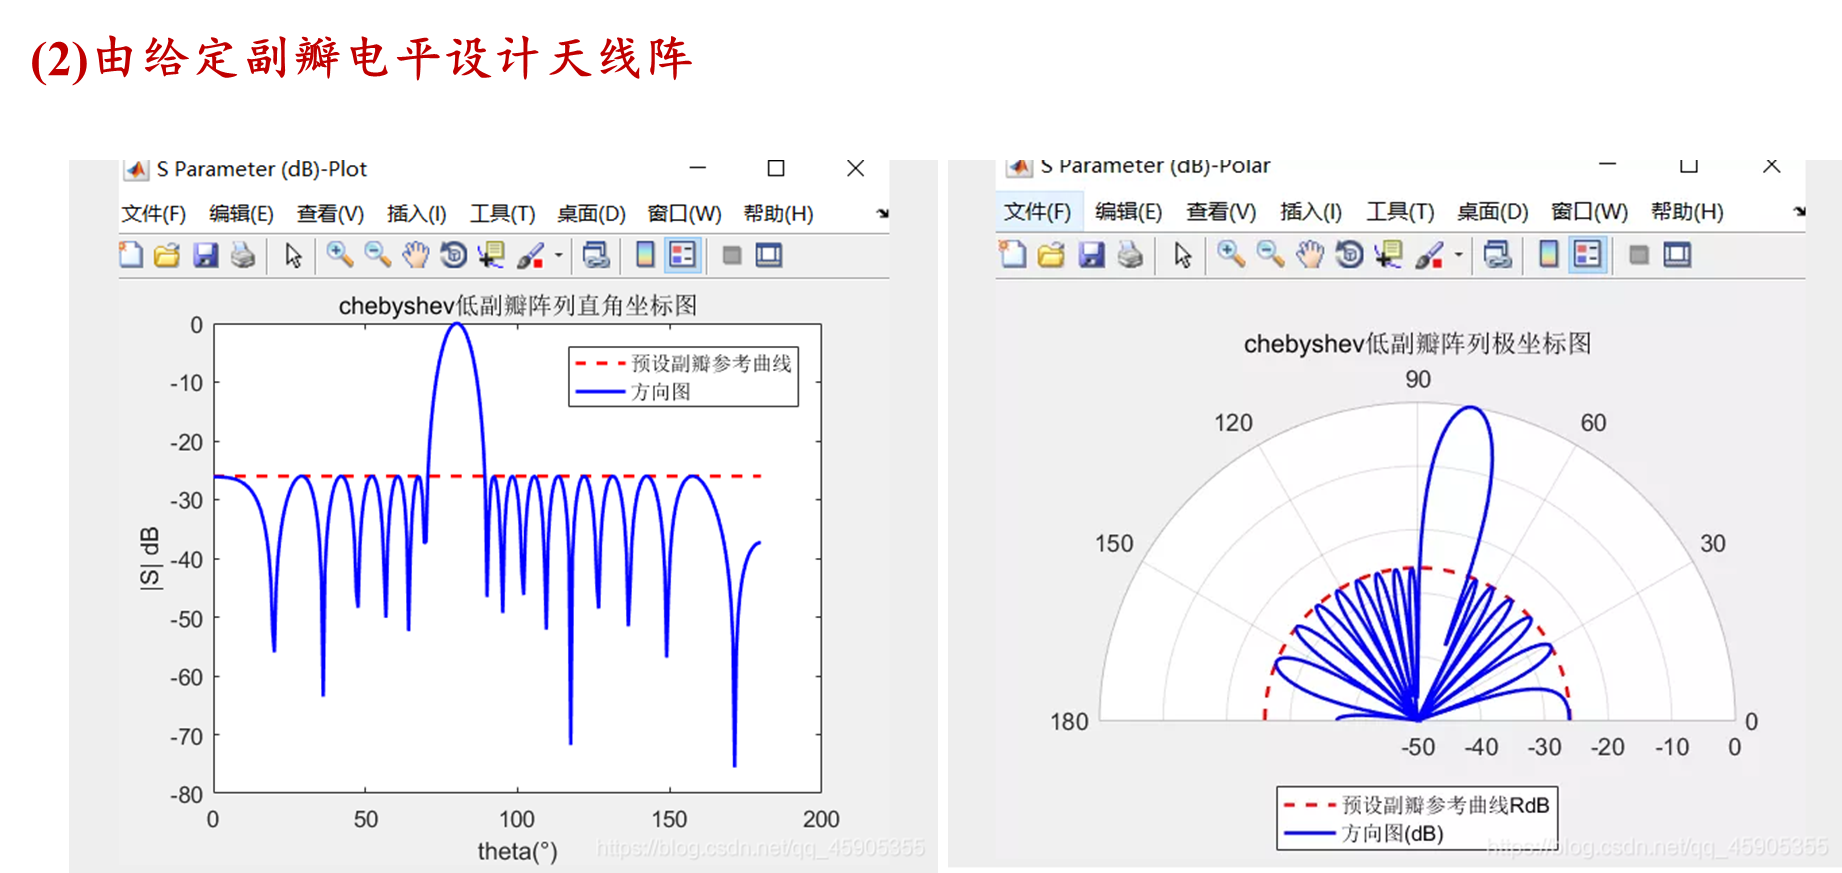Open 查看(V) menu in Polar window
Image resolution: width=1842 pixels, height=873 pixels.
pos(1221,212)
